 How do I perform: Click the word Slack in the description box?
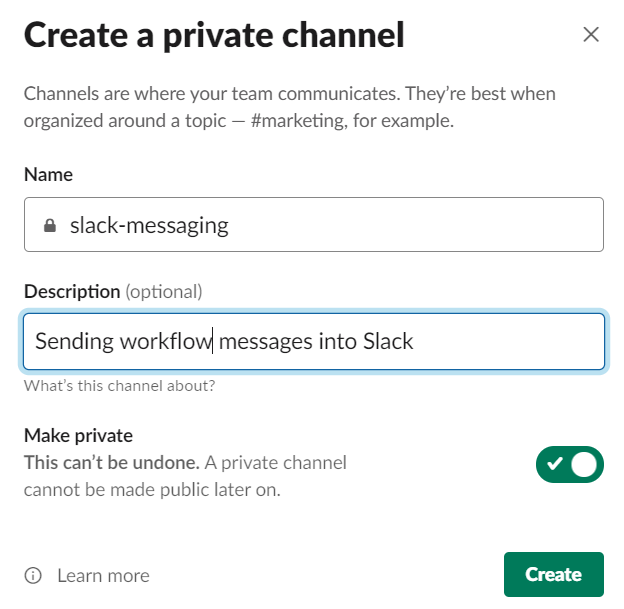pos(388,341)
